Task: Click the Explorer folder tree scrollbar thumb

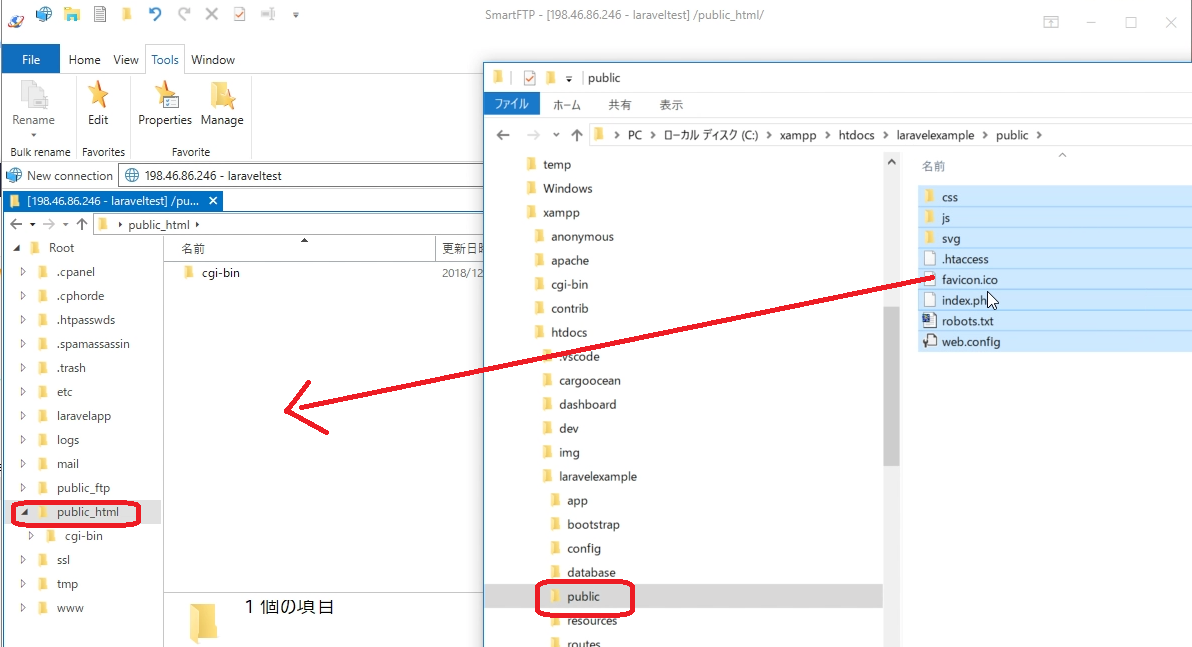Action: [x=891, y=385]
